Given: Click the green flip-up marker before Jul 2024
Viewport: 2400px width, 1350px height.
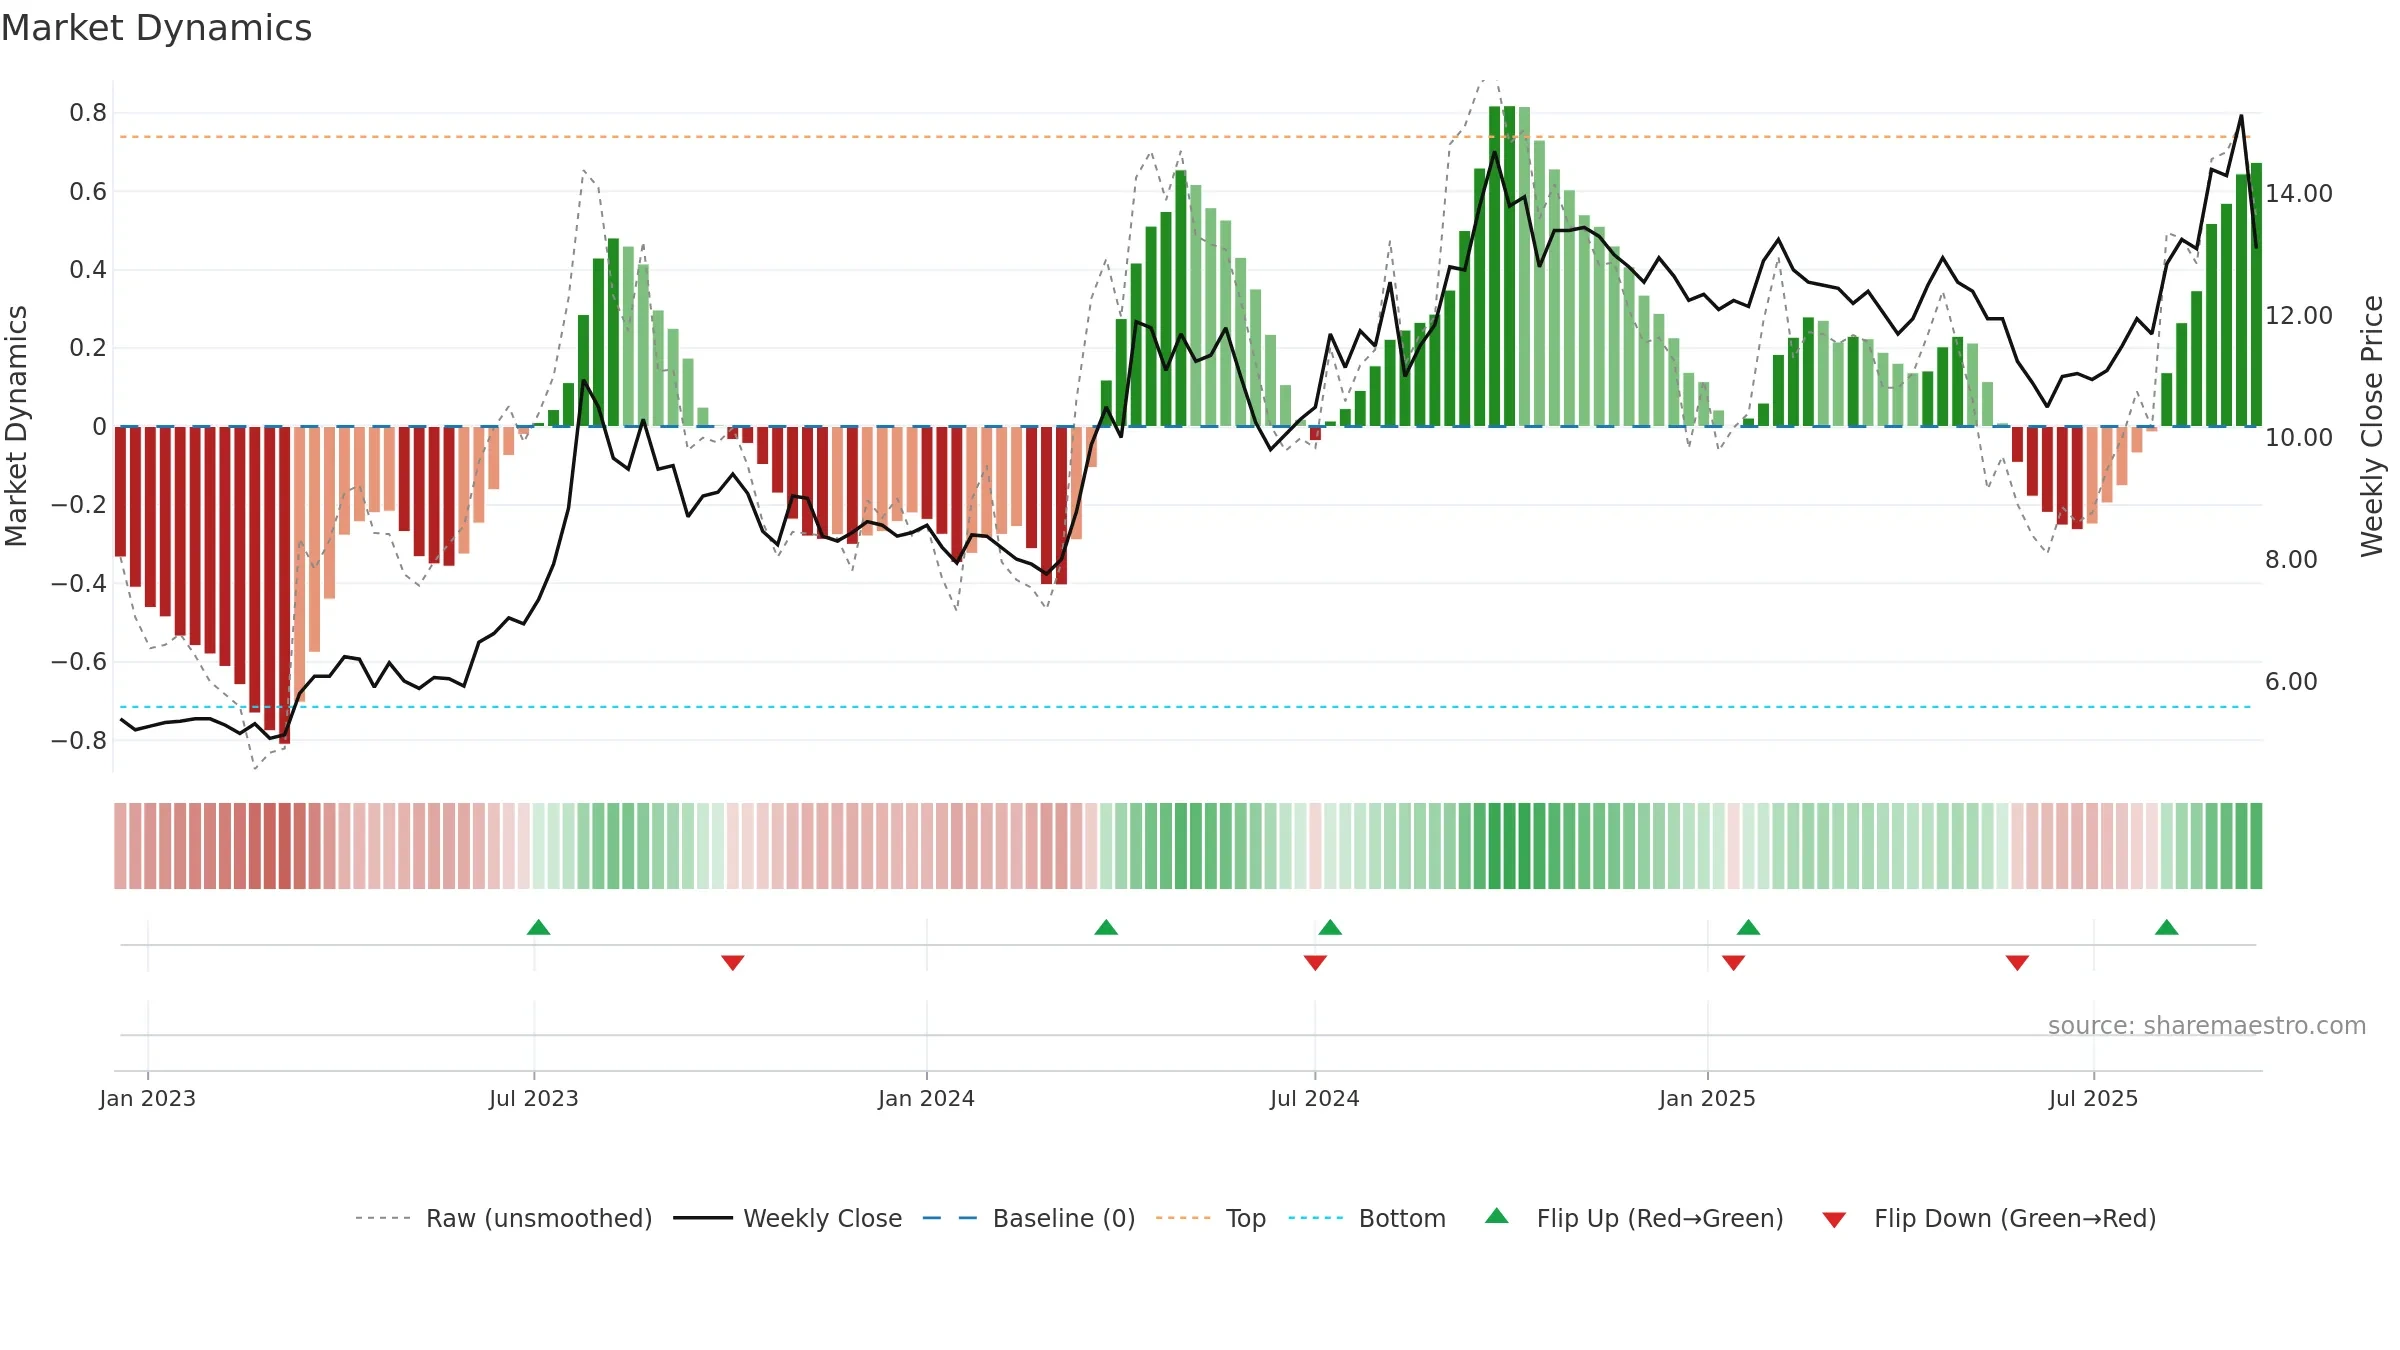Looking at the screenshot, I should click(1106, 927).
